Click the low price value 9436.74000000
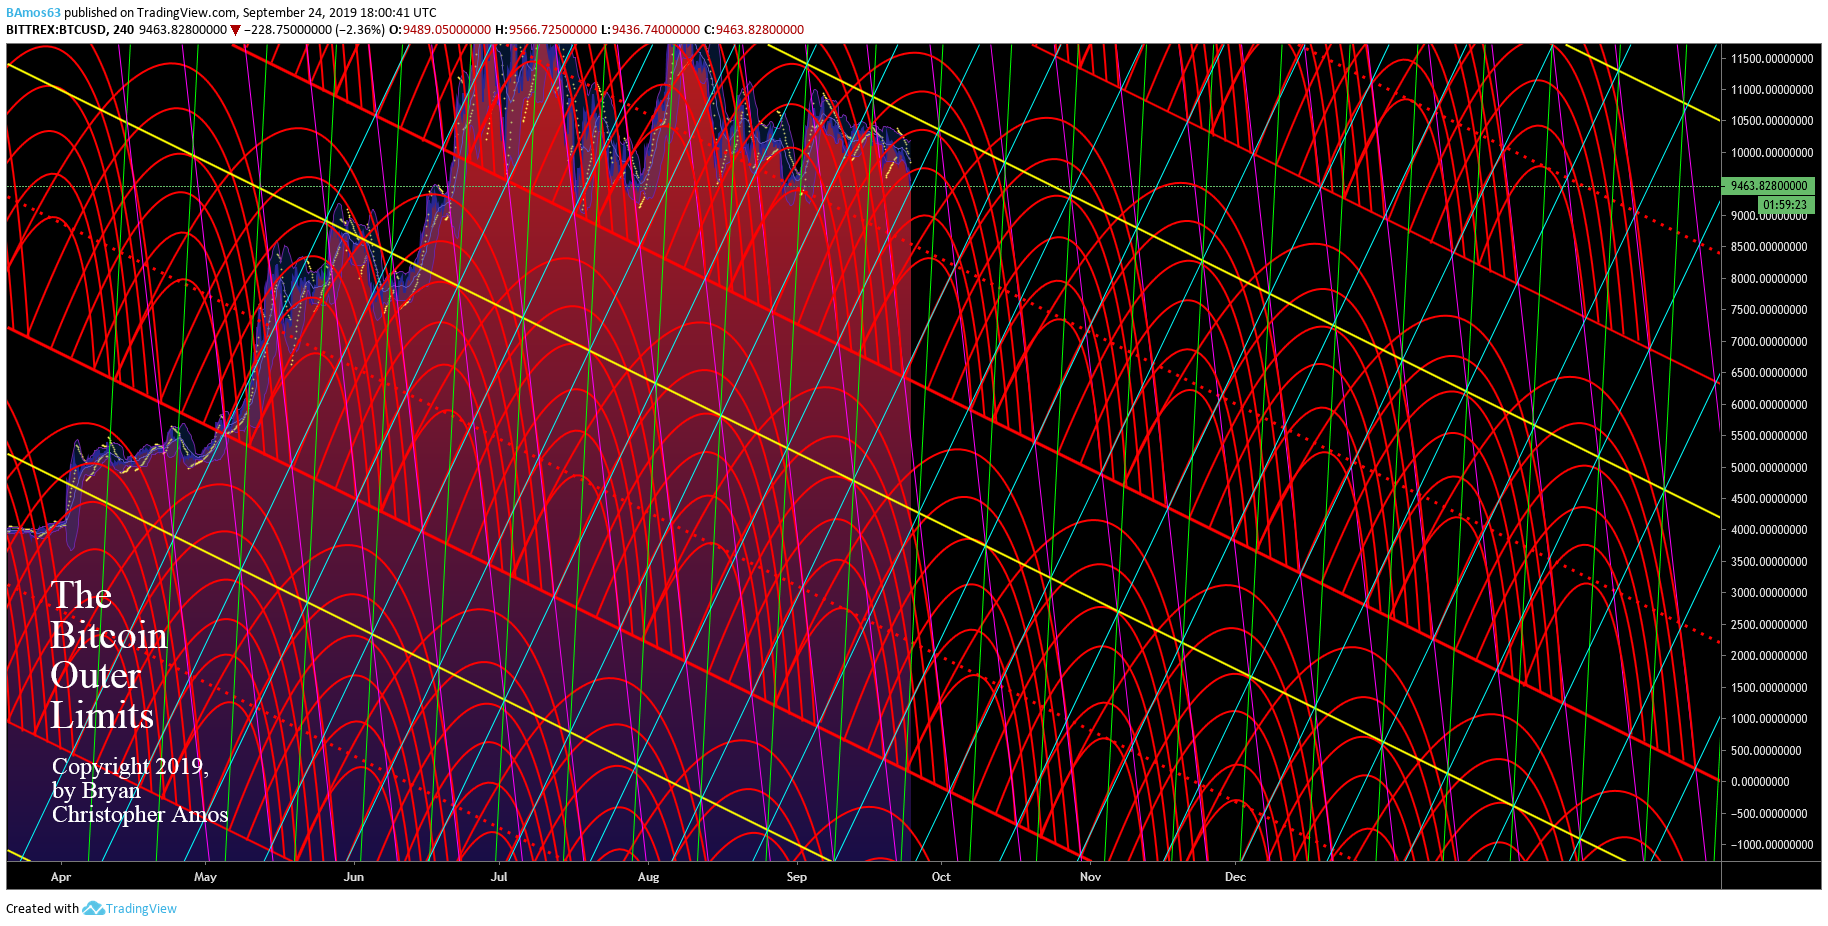The image size is (1828, 926). tap(656, 30)
